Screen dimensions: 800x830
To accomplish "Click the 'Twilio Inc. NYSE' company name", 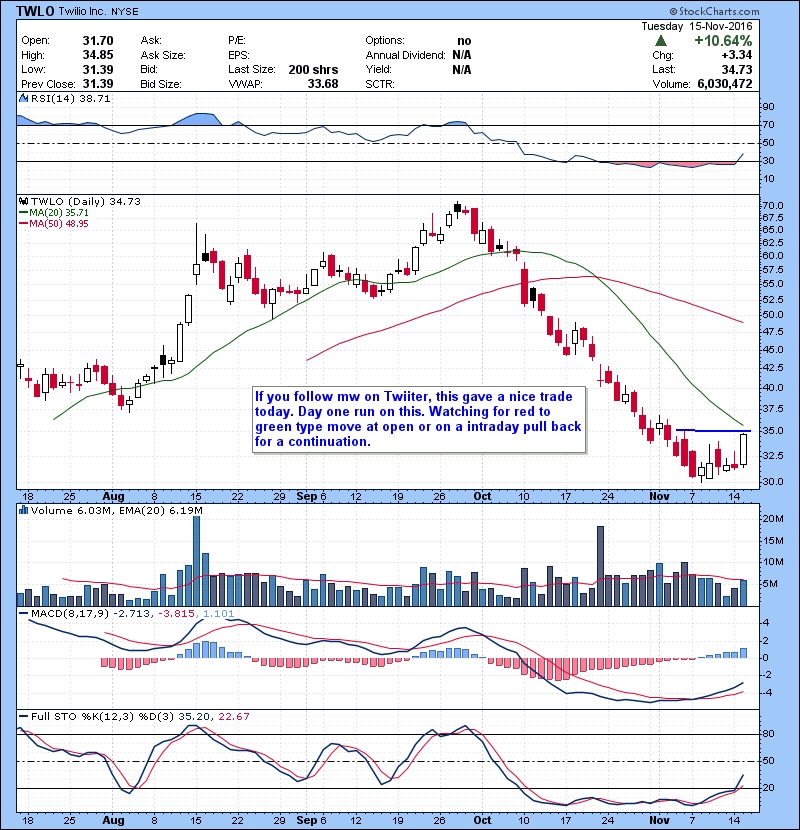I will [x=98, y=12].
